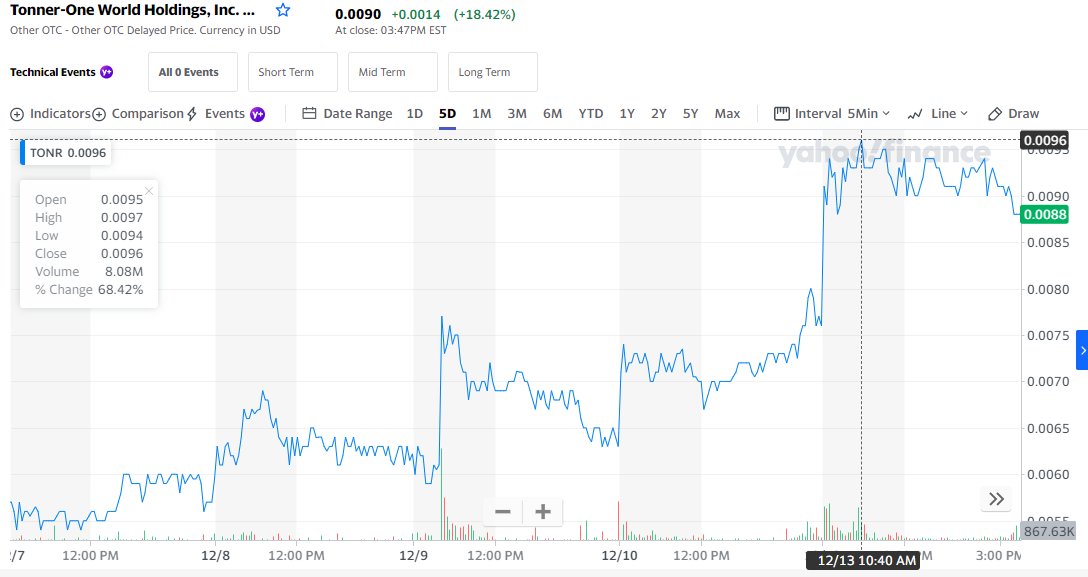Click the % Change 68.42% tooltip value
Screen dimensions: 1088x577
pos(121,290)
